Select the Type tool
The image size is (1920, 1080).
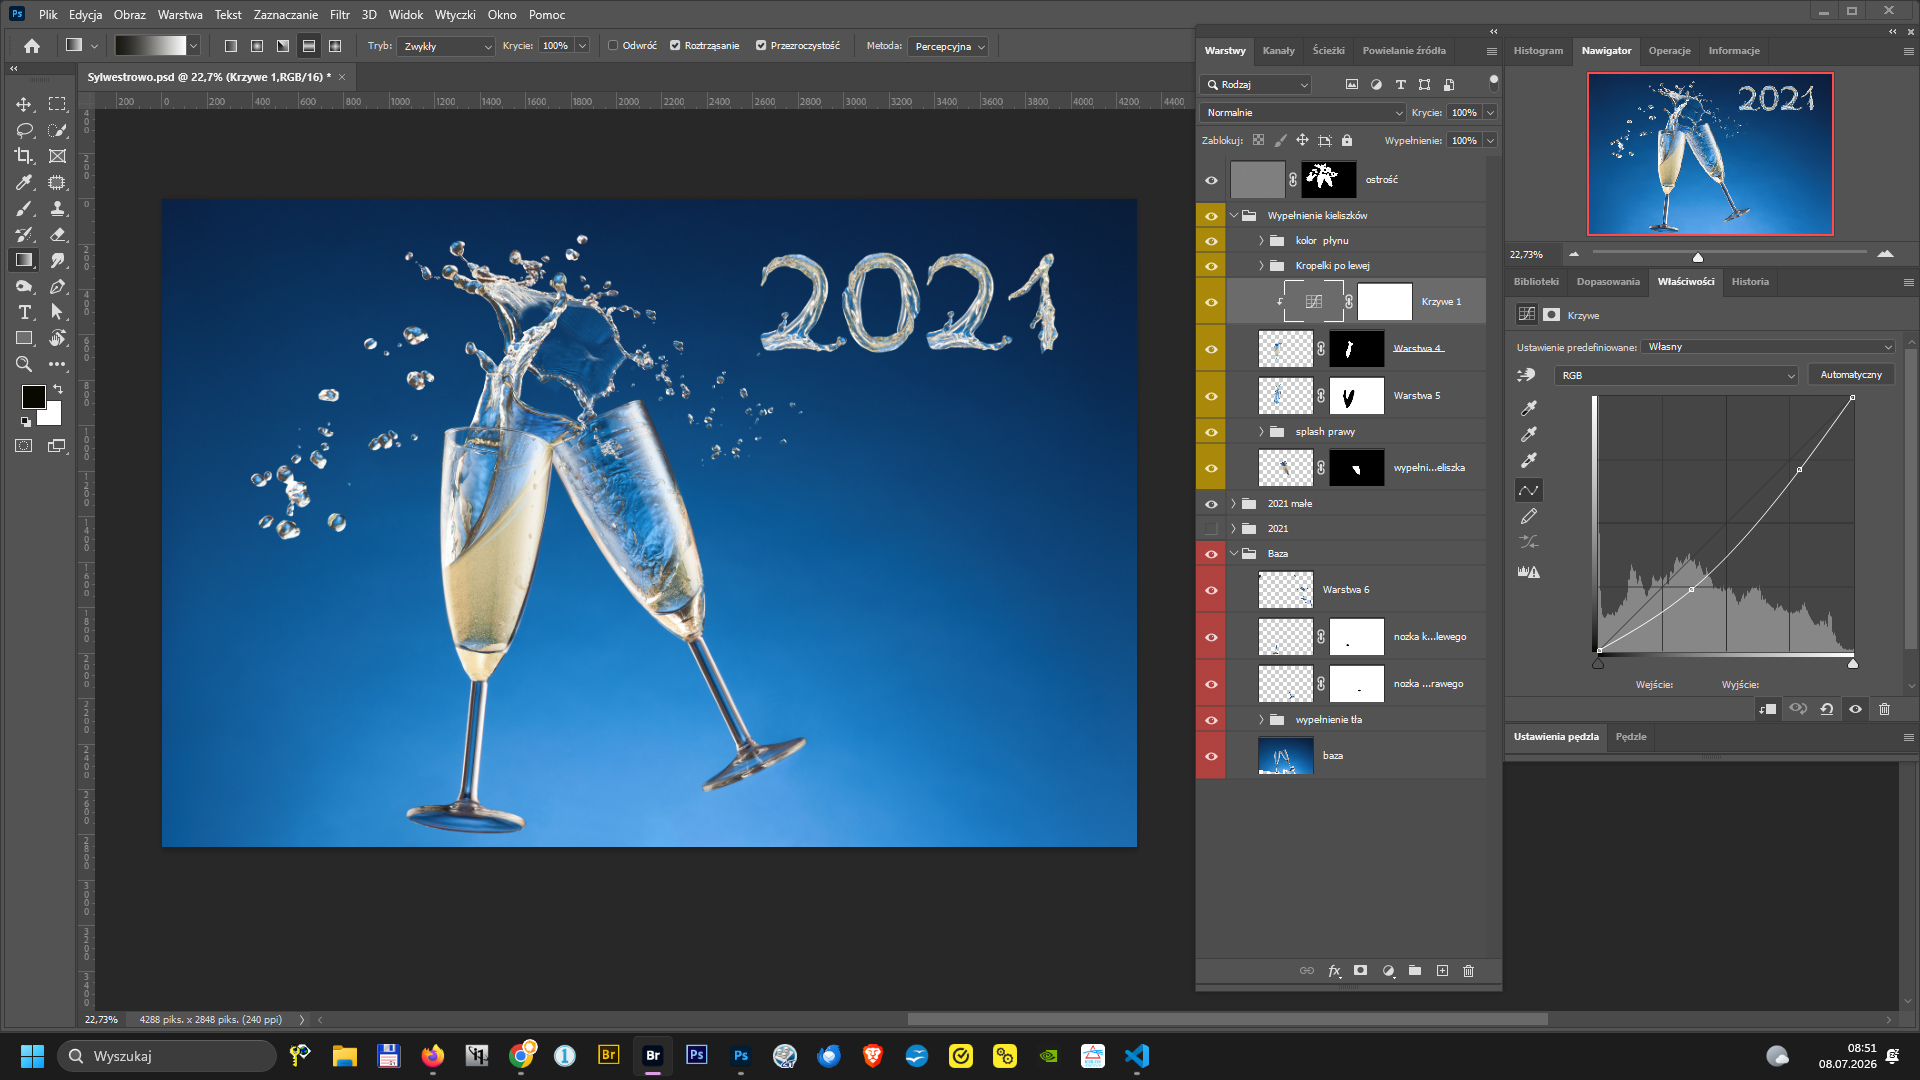[24, 312]
